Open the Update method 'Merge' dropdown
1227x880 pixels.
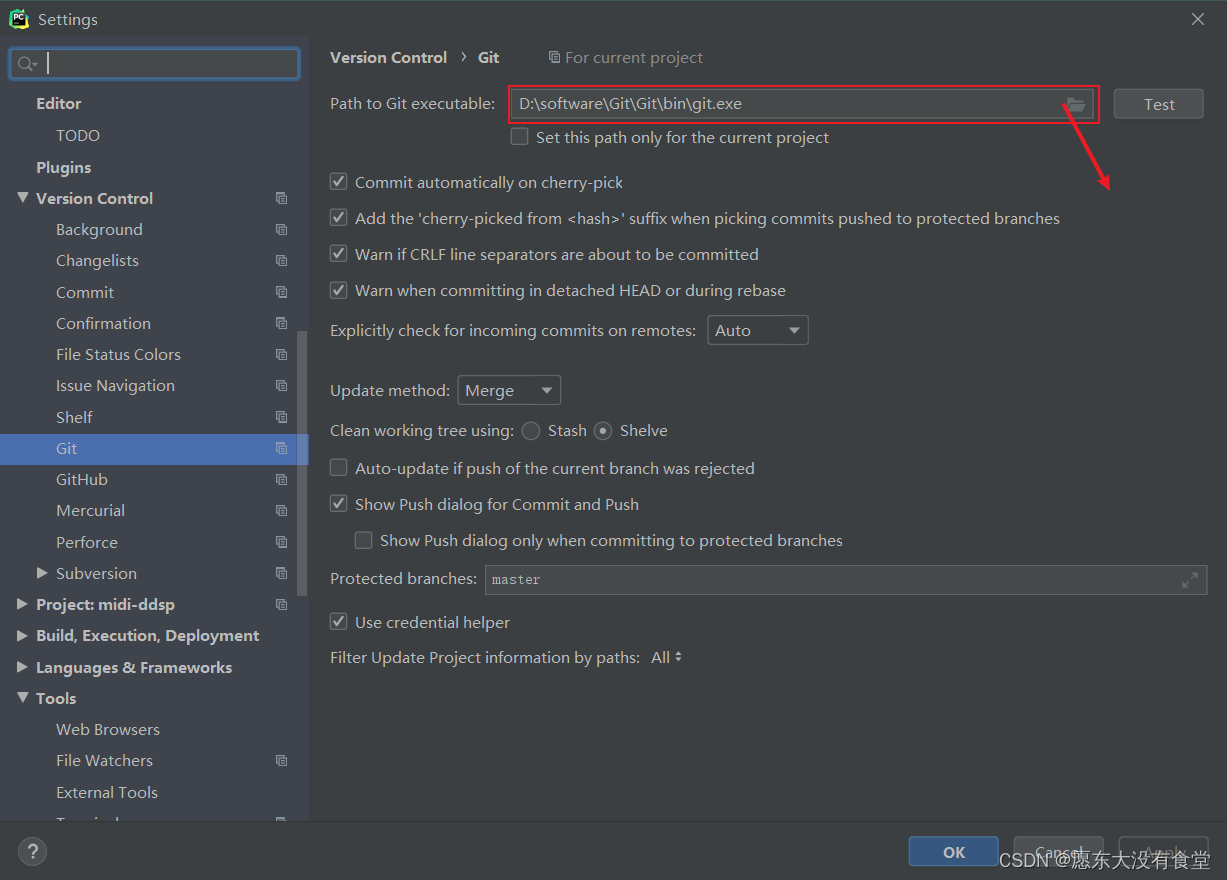[509, 390]
